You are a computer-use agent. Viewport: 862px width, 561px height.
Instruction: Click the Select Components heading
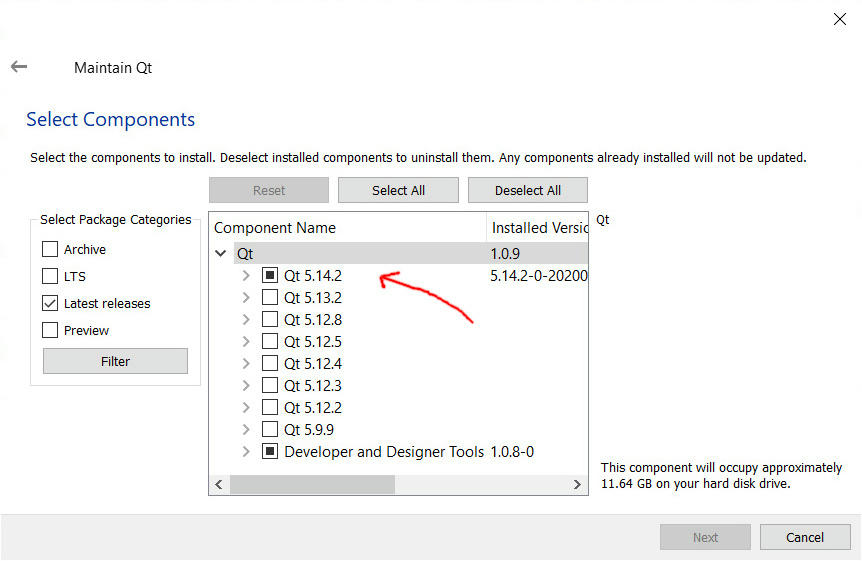point(110,119)
